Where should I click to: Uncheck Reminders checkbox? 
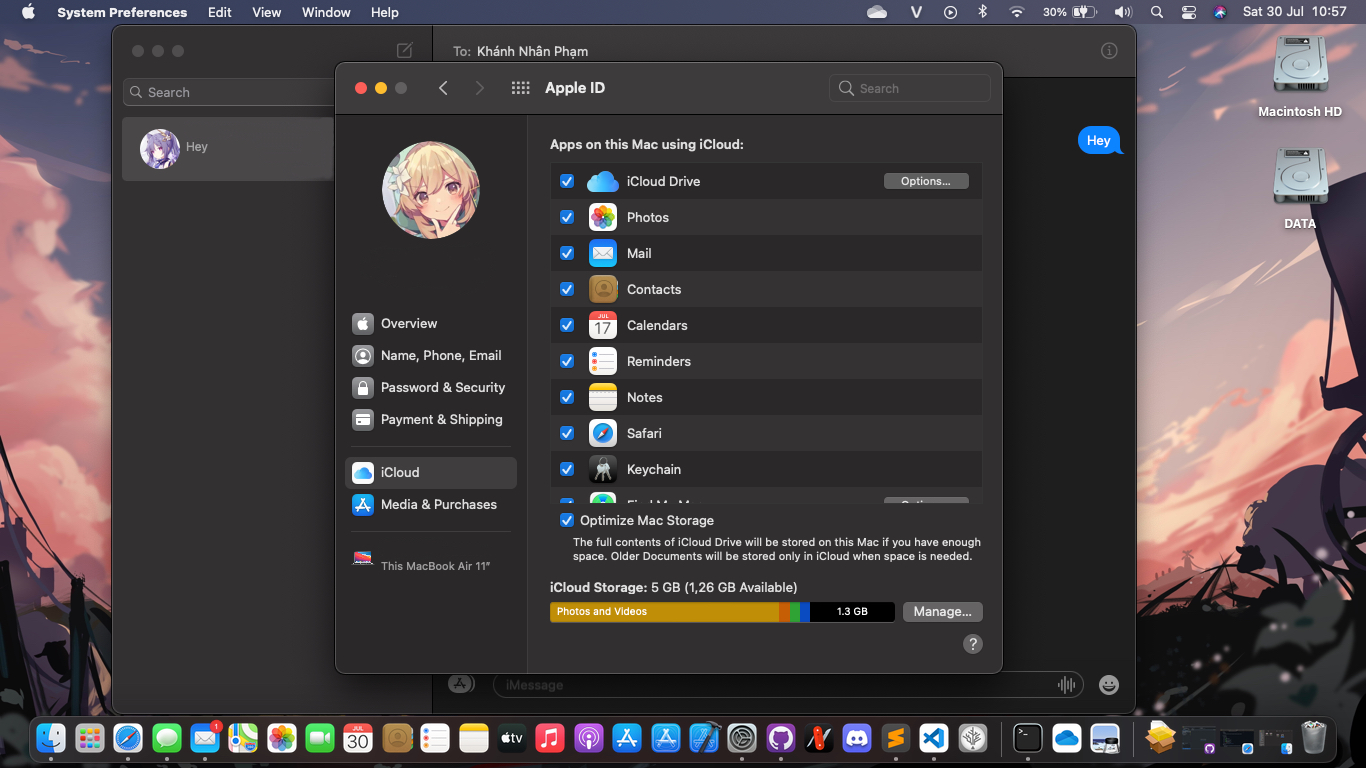pyautogui.click(x=567, y=361)
